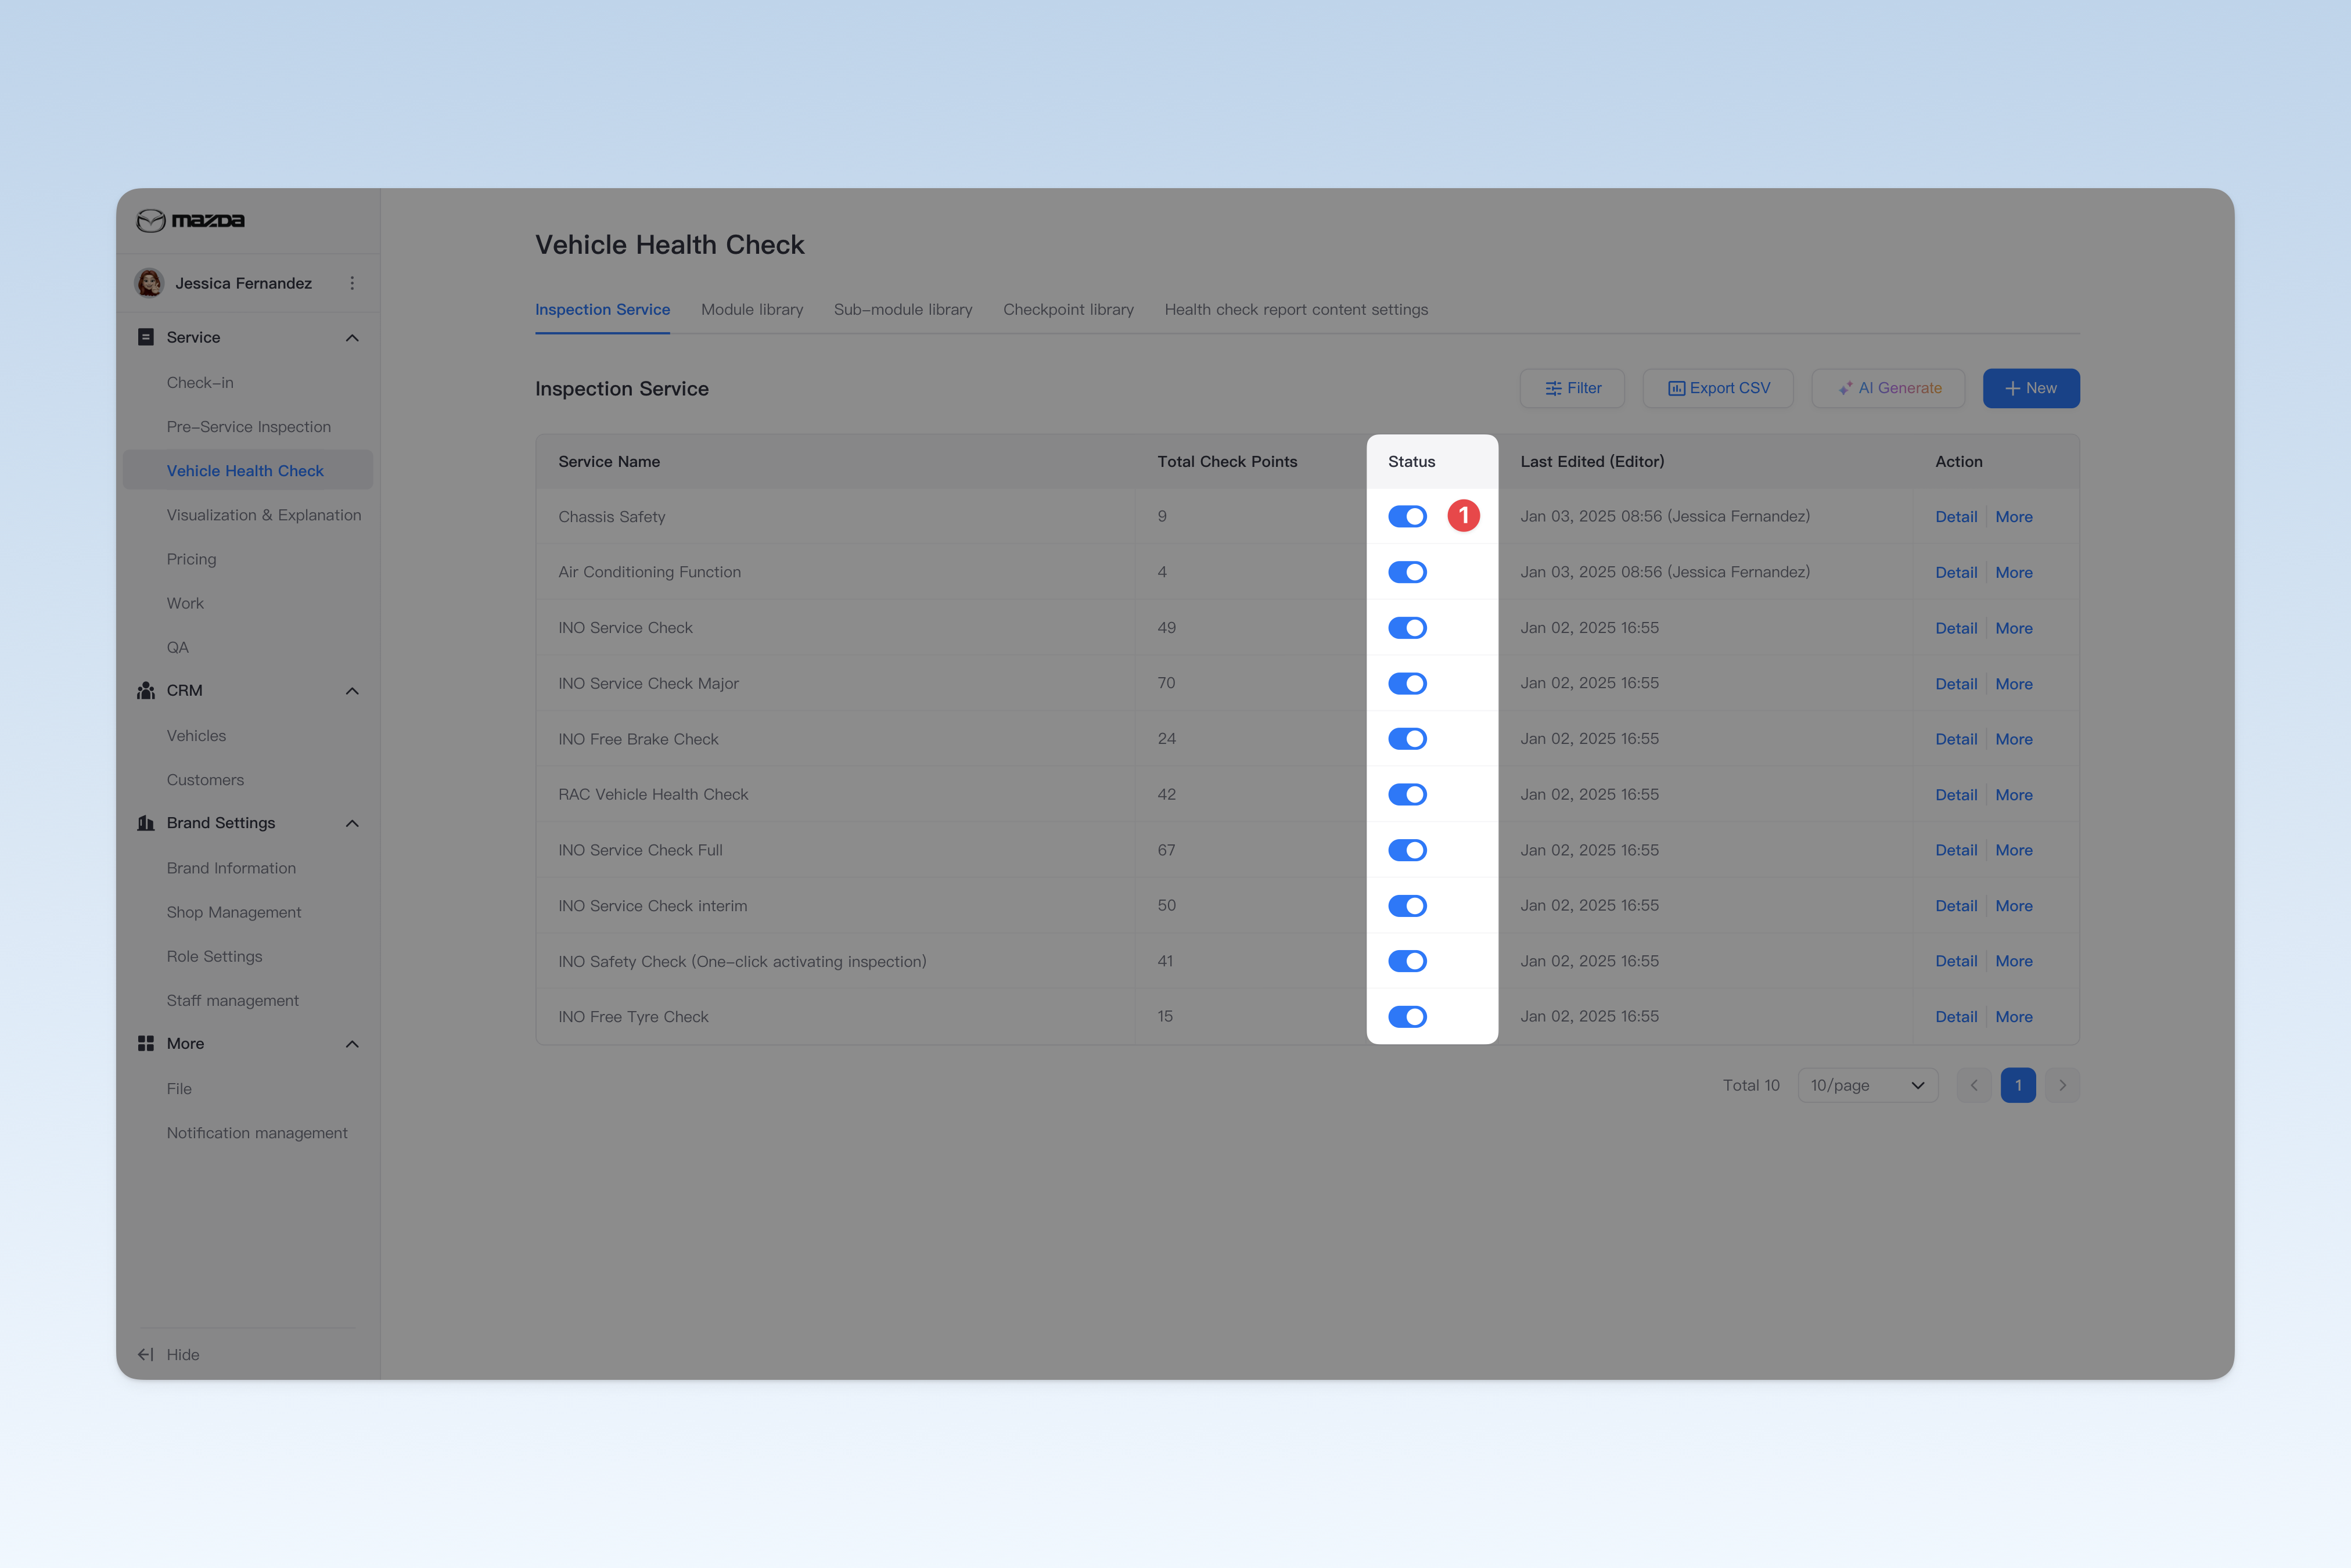The width and height of the screenshot is (2351, 1568).
Task: Select page 1 in pagination
Action: click(x=2018, y=1085)
